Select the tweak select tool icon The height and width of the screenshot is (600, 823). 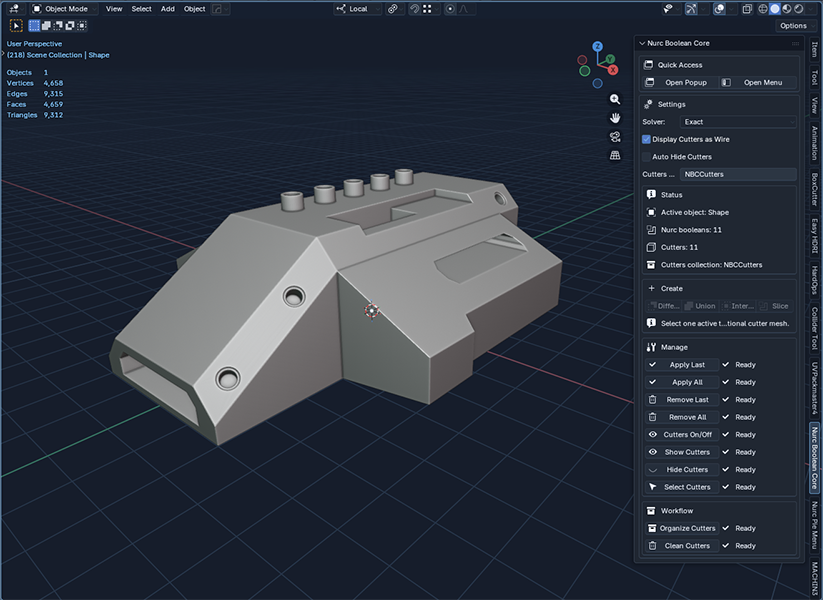tap(16, 25)
